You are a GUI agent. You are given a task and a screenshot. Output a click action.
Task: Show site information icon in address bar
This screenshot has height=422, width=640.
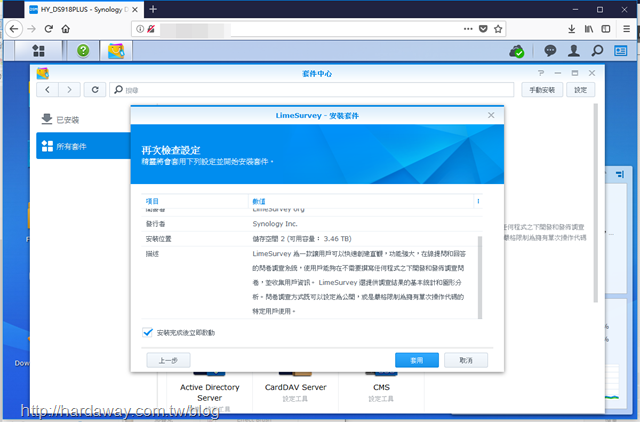pyautogui.click(x=140, y=29)
